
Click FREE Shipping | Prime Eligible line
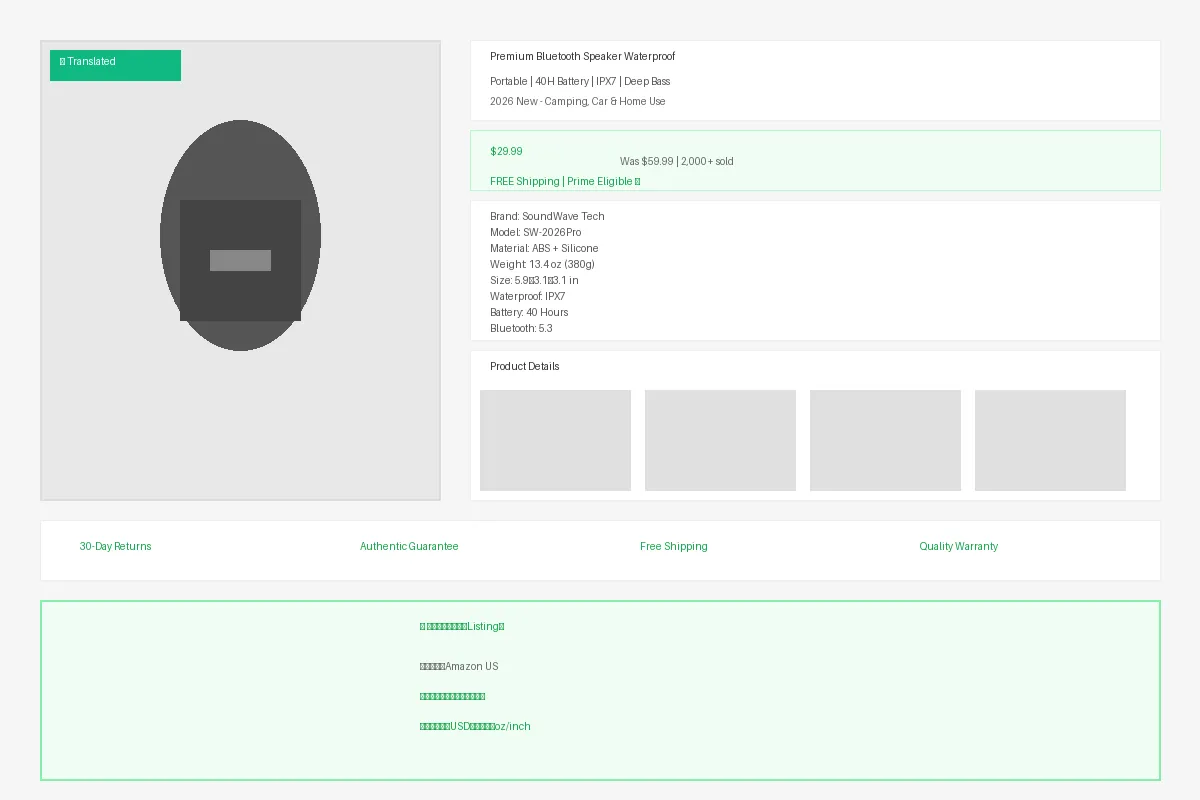[565, 181]
